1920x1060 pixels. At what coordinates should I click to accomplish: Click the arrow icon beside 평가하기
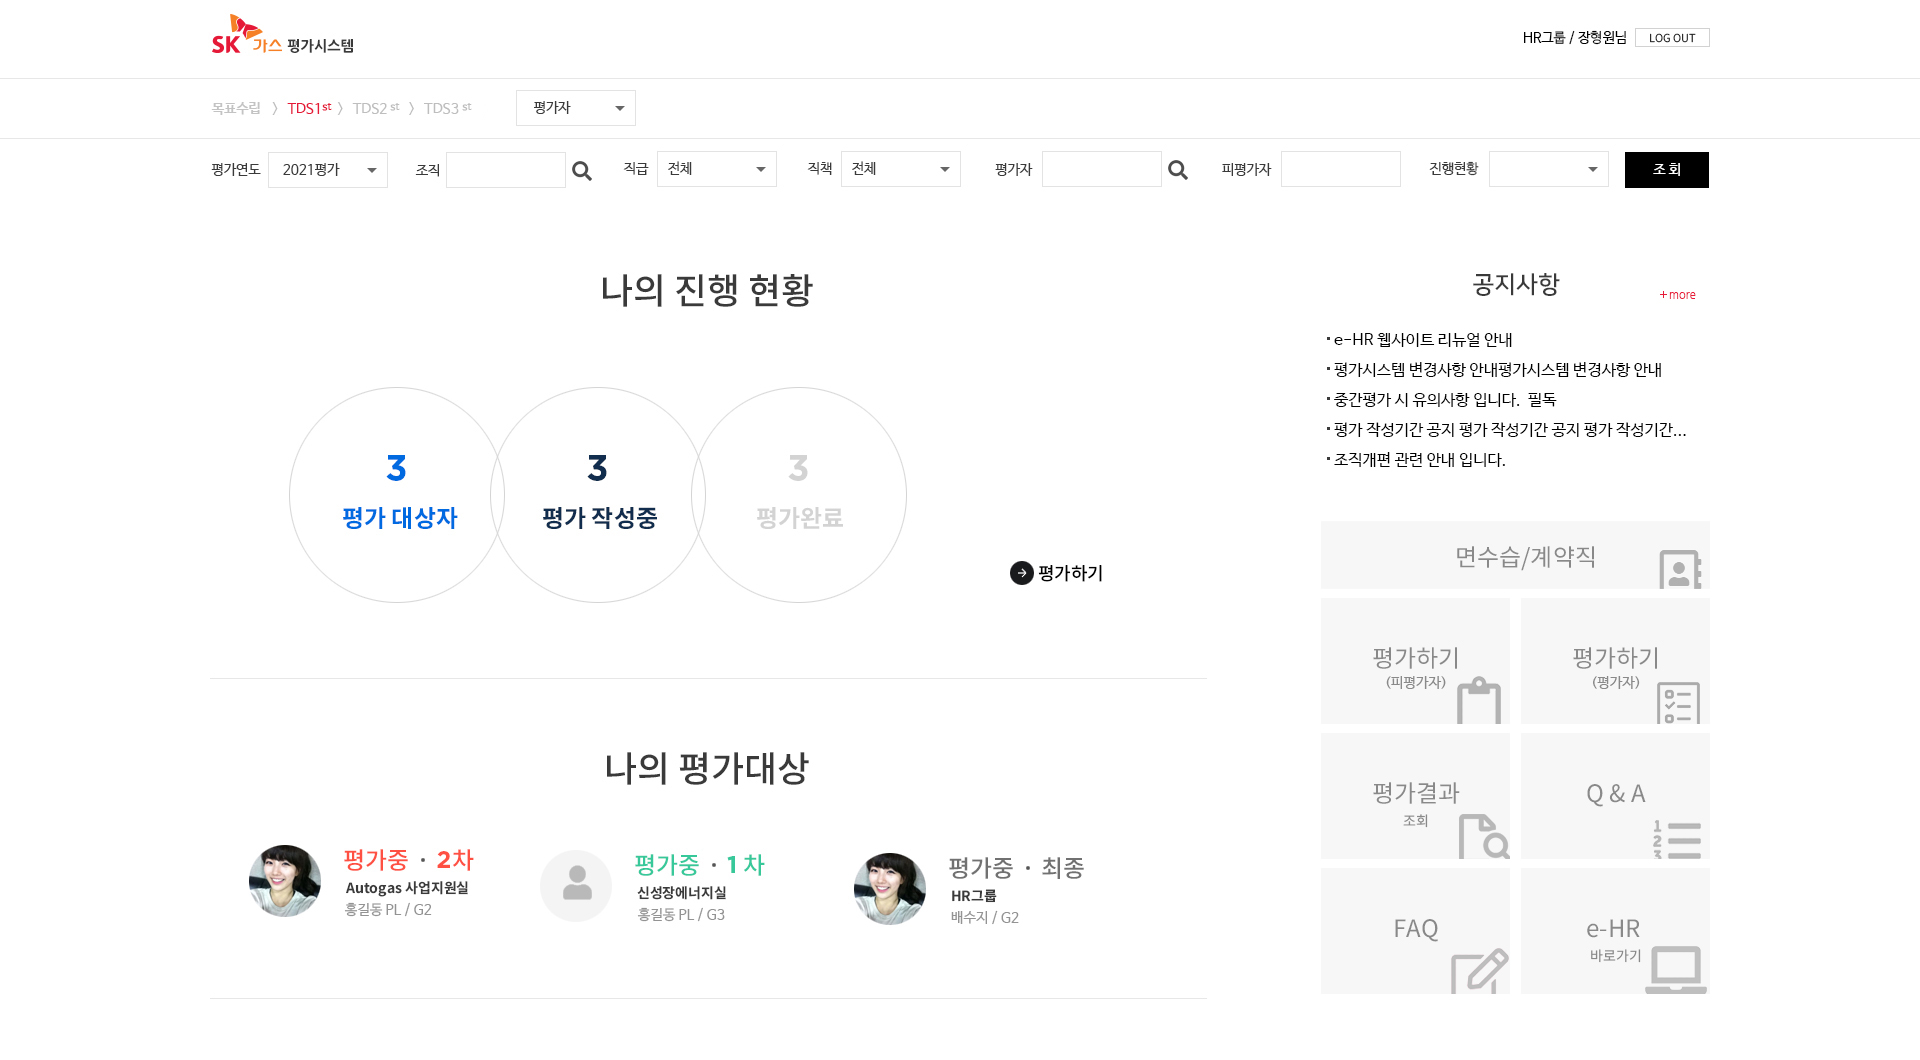coord(1021,573)
